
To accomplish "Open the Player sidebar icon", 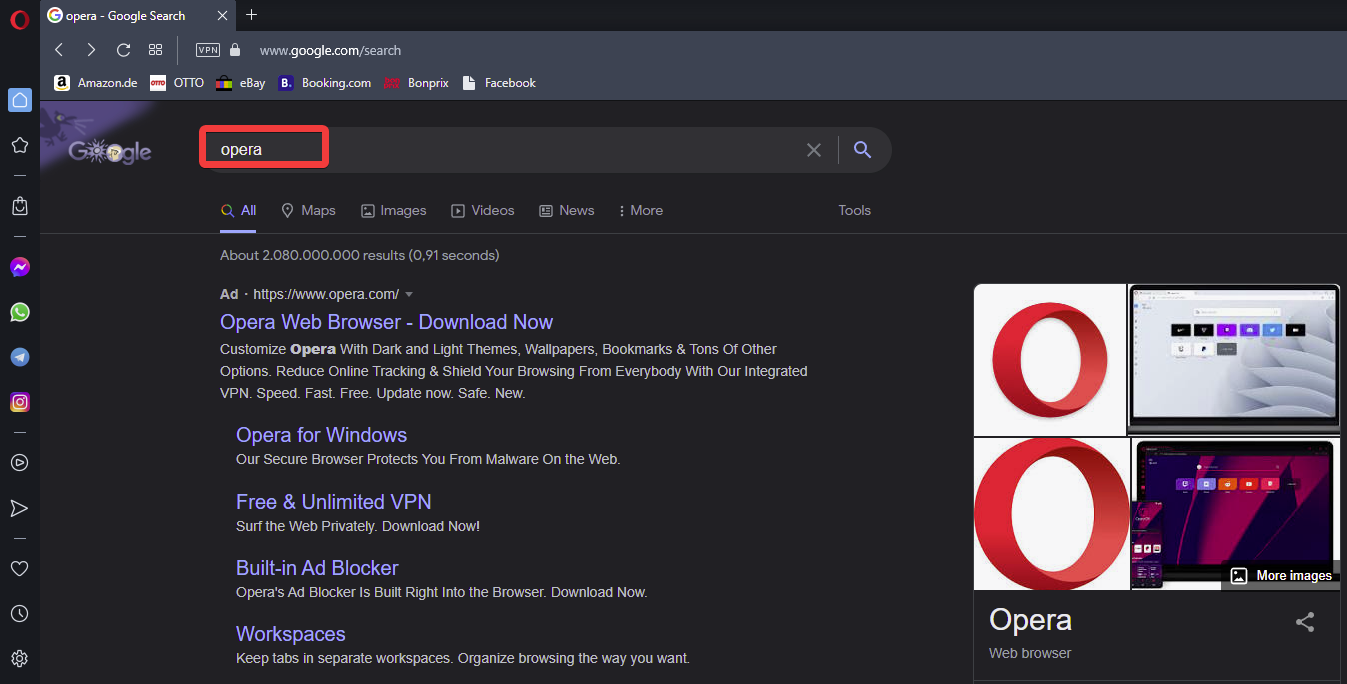I will click(x=19, y=463).
